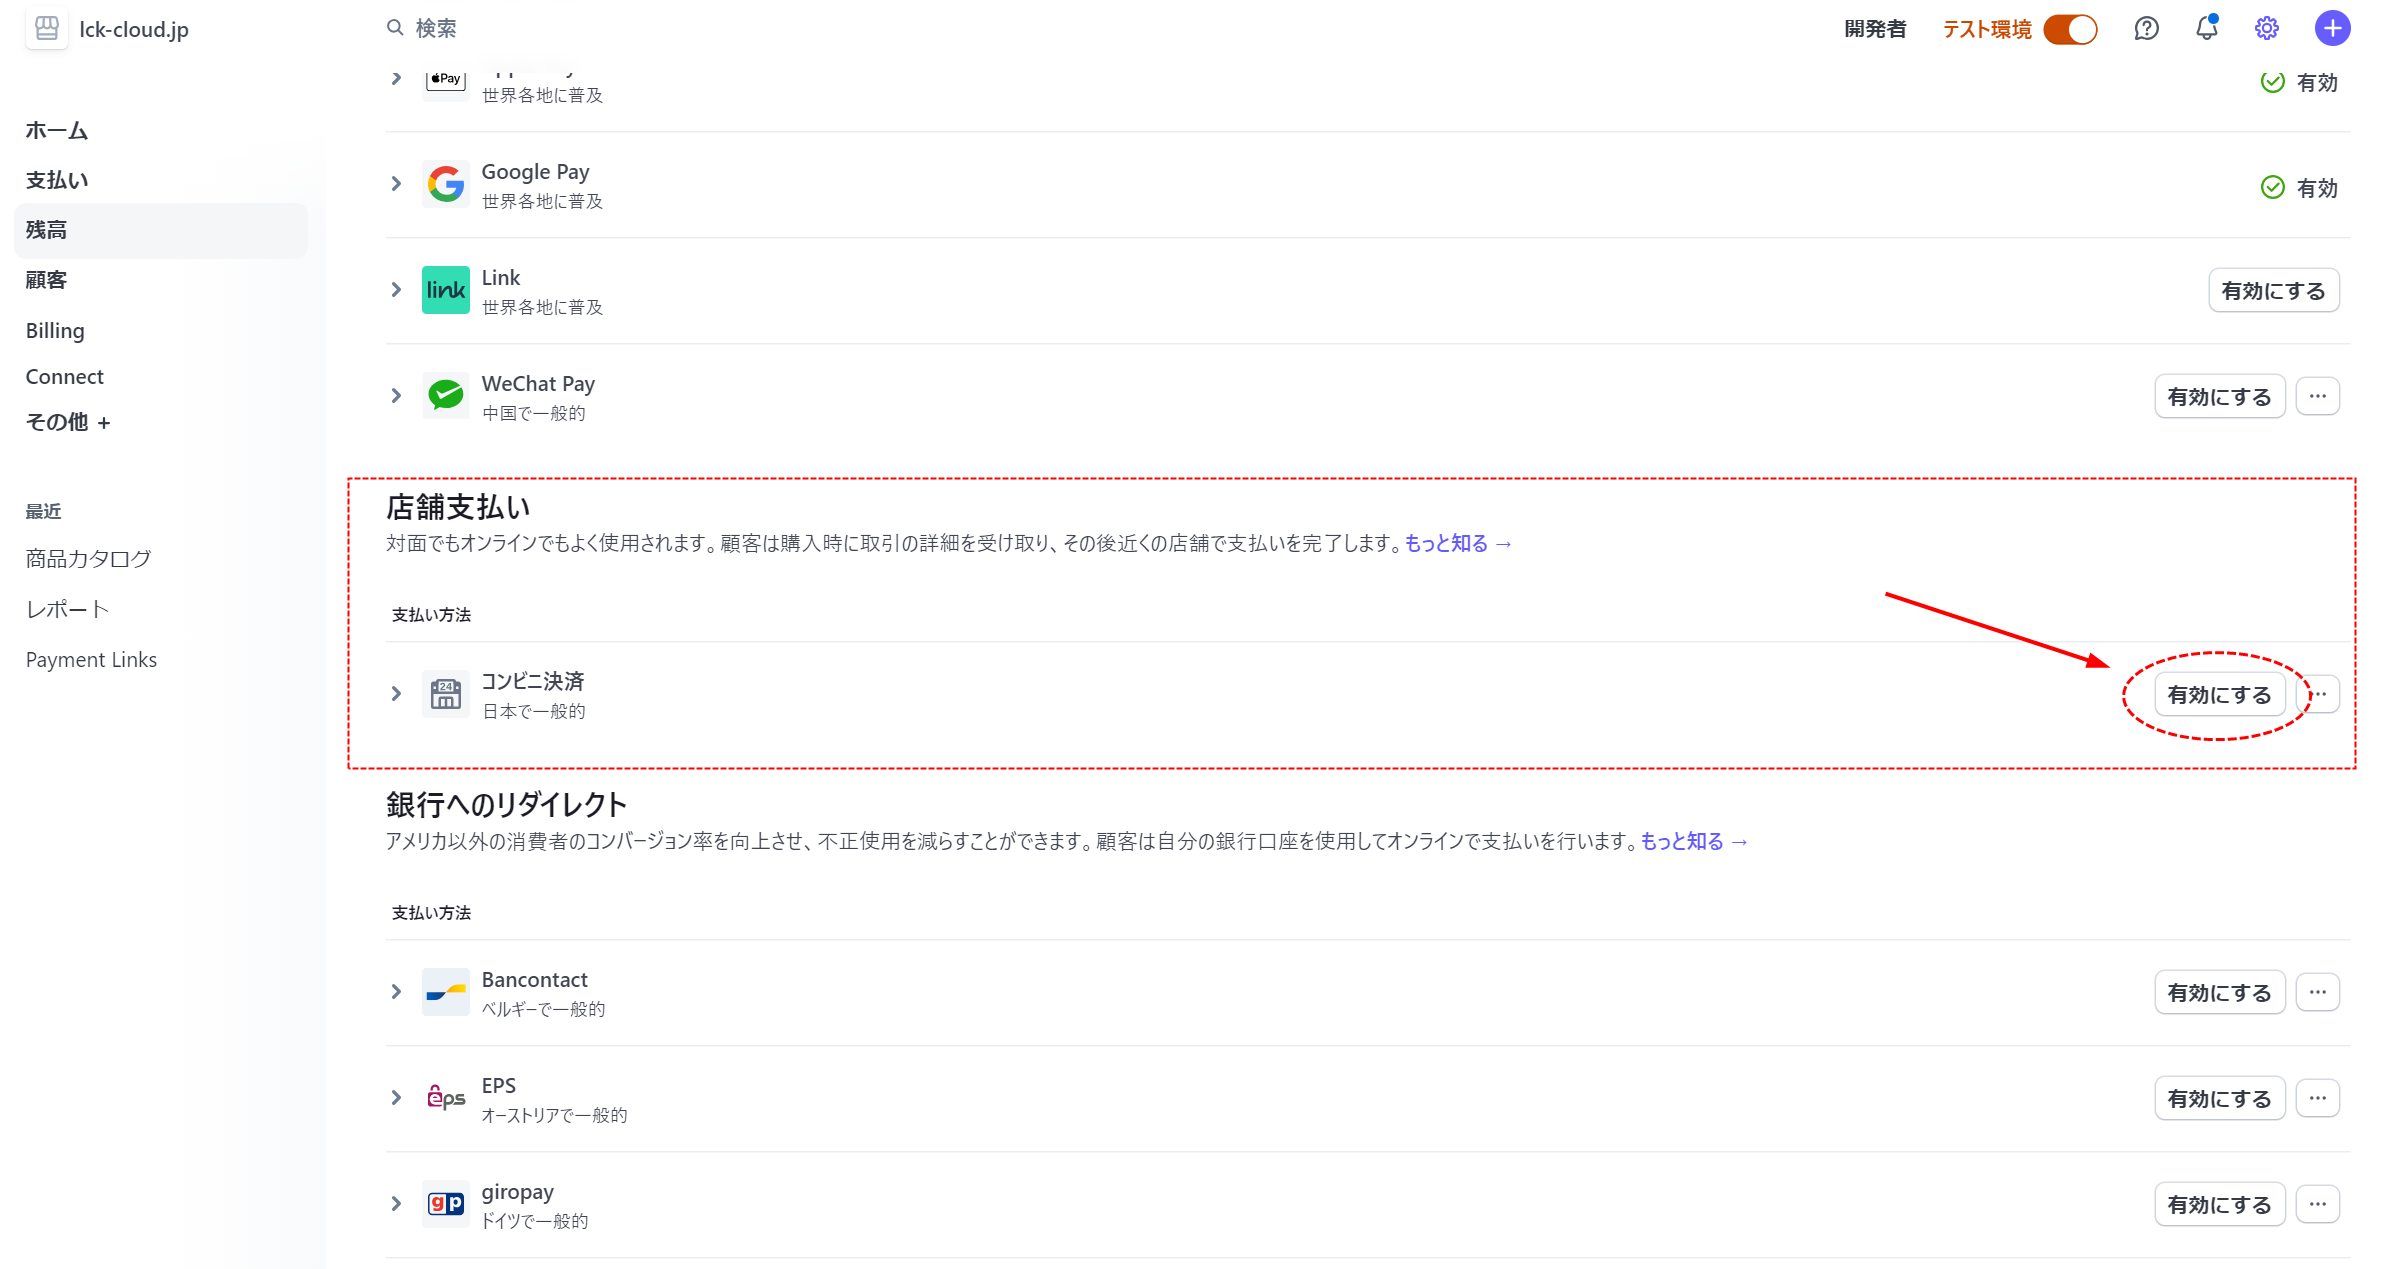Open notifications bell icon
This screenshot has height=1269, width=2387.
point(2207,28)
